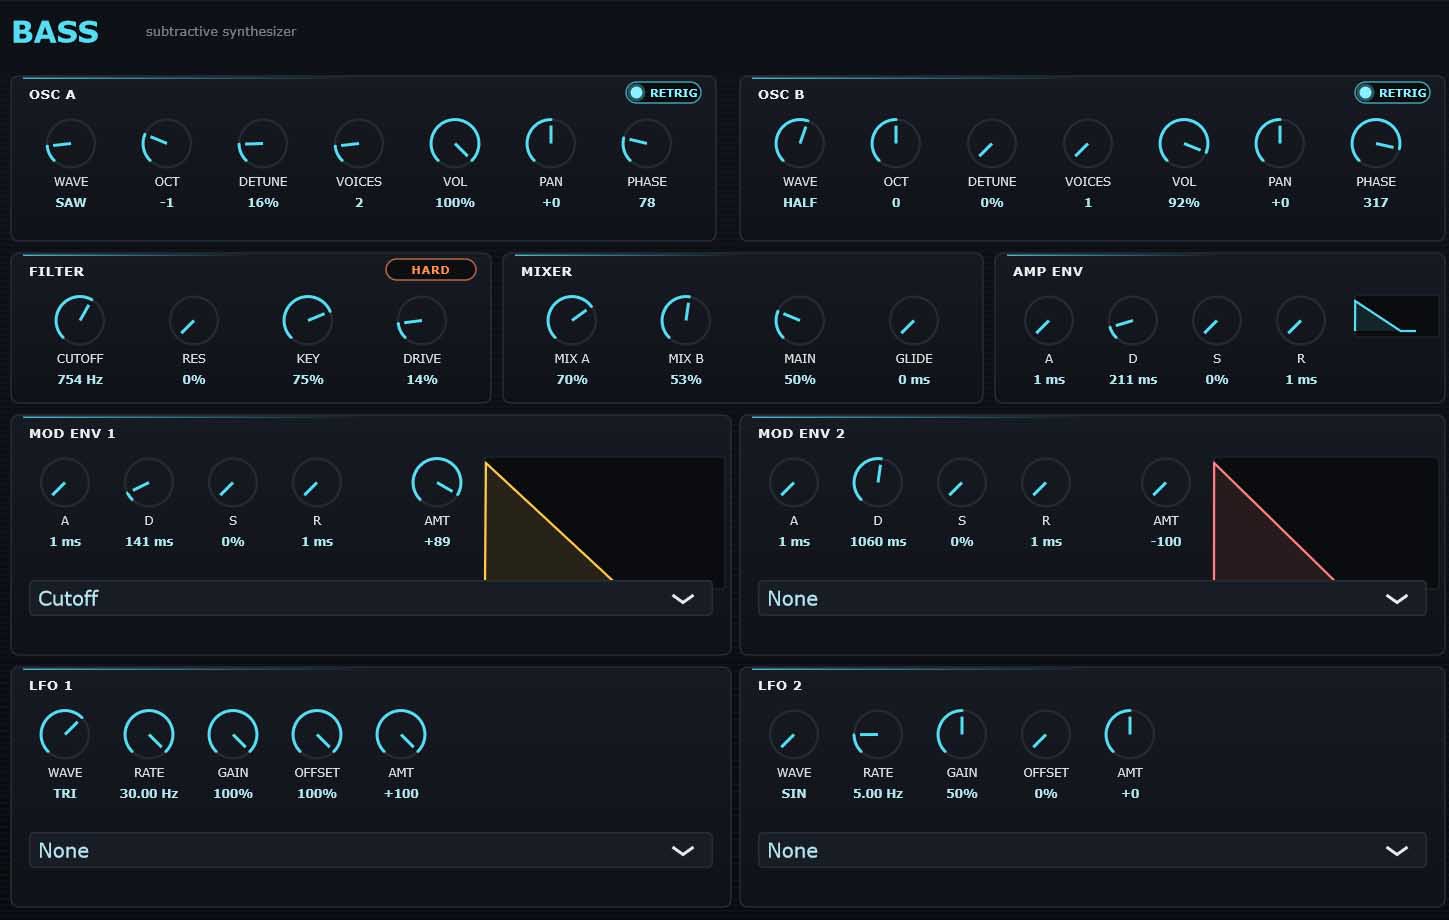Image resolution: width=1449 pixels, height=920 pixels.
Task: Click LFO 2 GAIN knob at 50%
Action: point(962,735)
